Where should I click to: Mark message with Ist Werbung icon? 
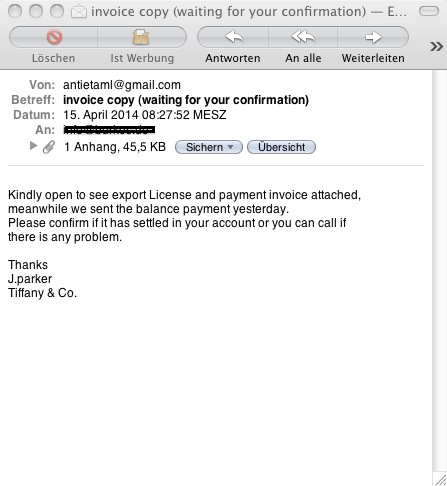coord(141,37)
